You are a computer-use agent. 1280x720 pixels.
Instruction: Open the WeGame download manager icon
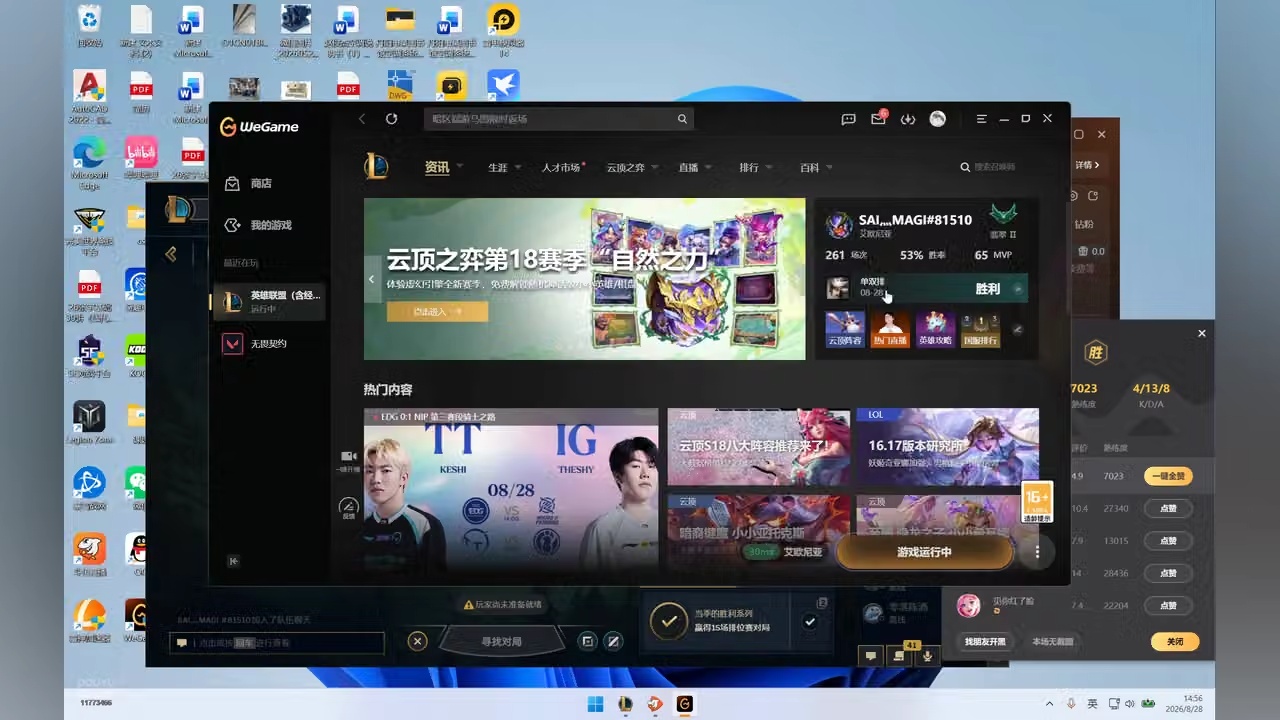(908, 119)
